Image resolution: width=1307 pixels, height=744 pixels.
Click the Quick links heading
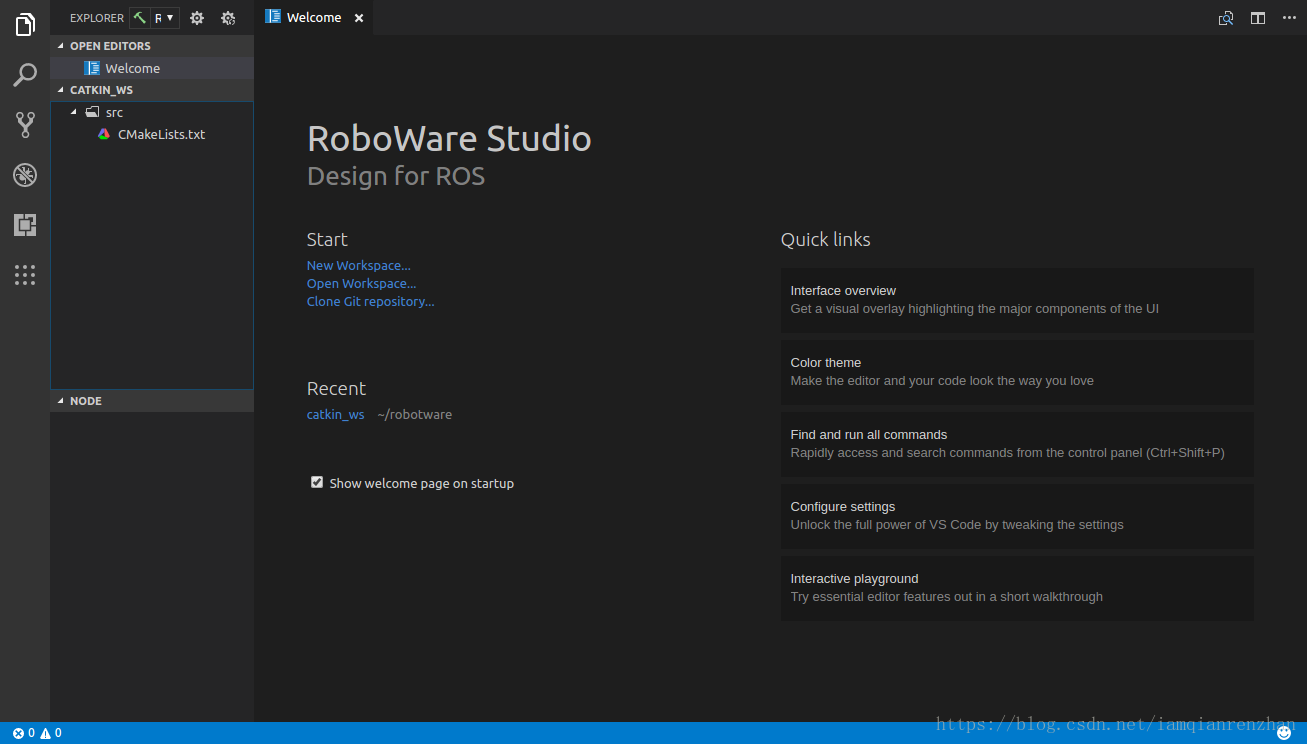coord(826,240)
